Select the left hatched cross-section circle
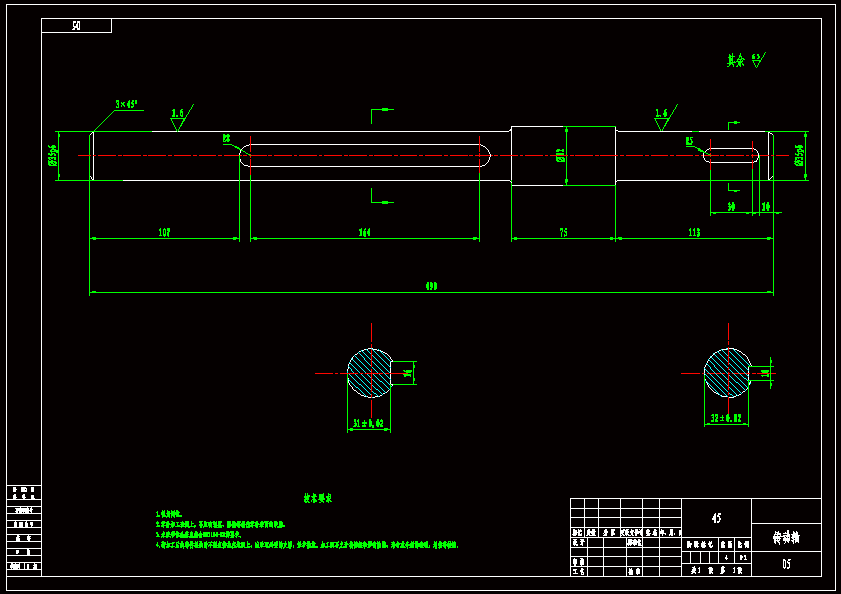 pos(371,373)
